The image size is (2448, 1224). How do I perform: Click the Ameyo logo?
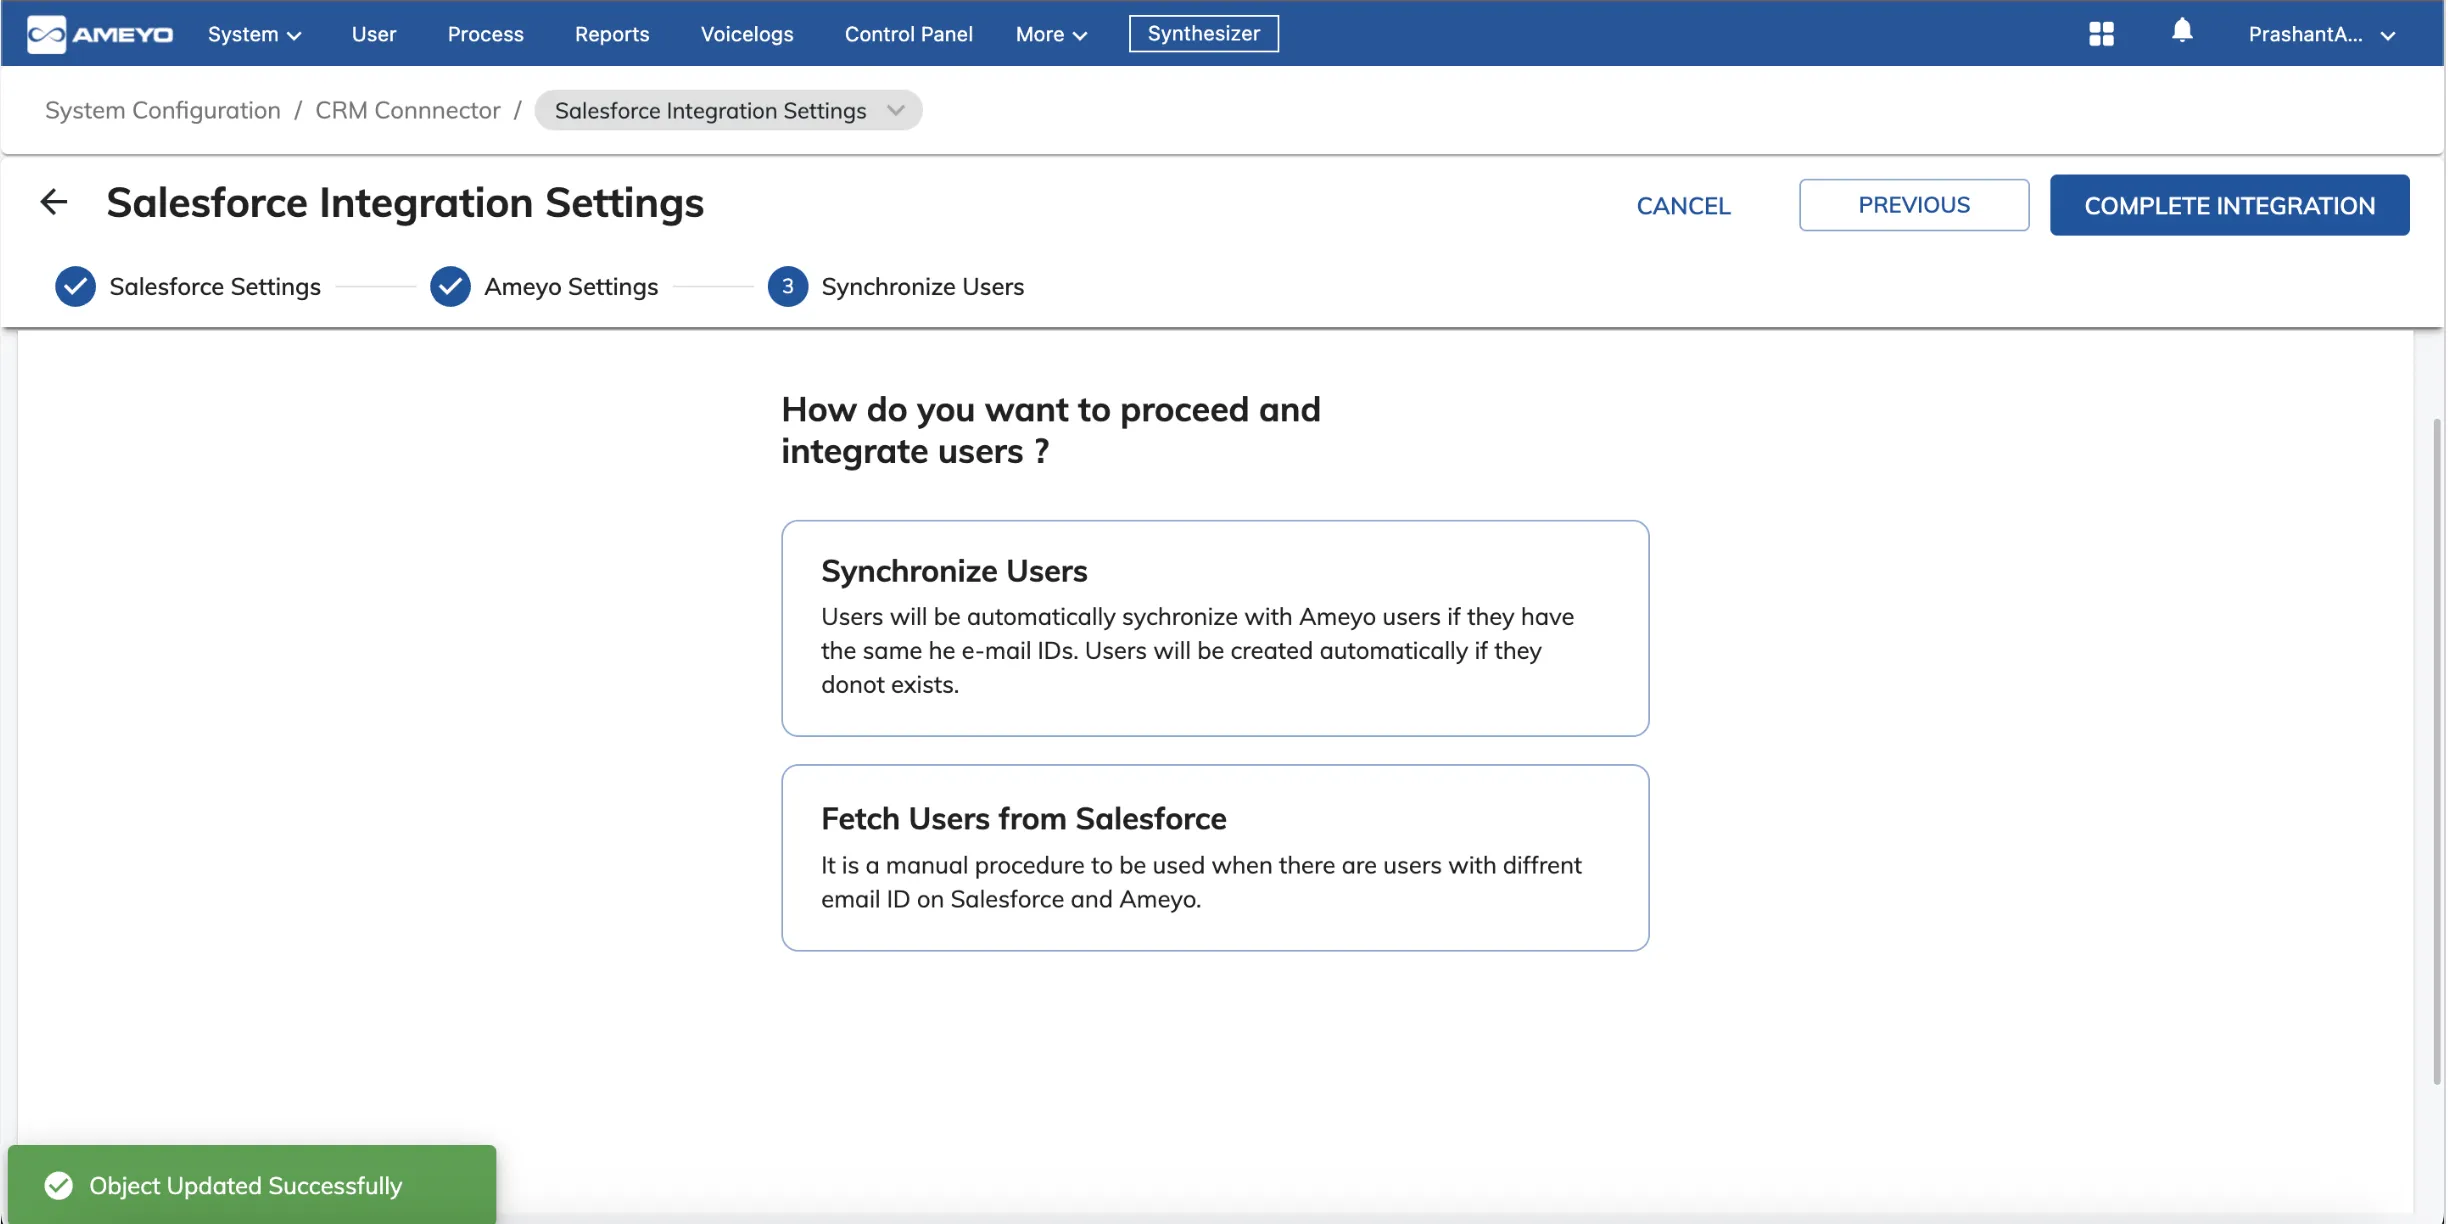[100, 34]
